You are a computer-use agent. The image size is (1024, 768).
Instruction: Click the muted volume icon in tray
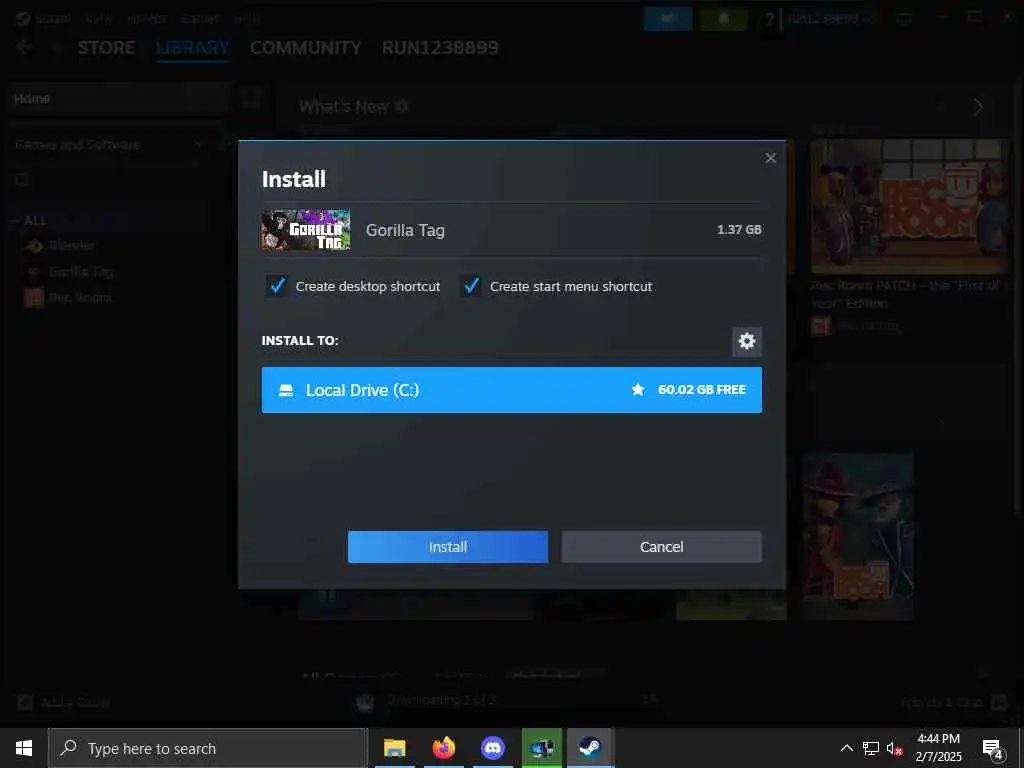895,748
